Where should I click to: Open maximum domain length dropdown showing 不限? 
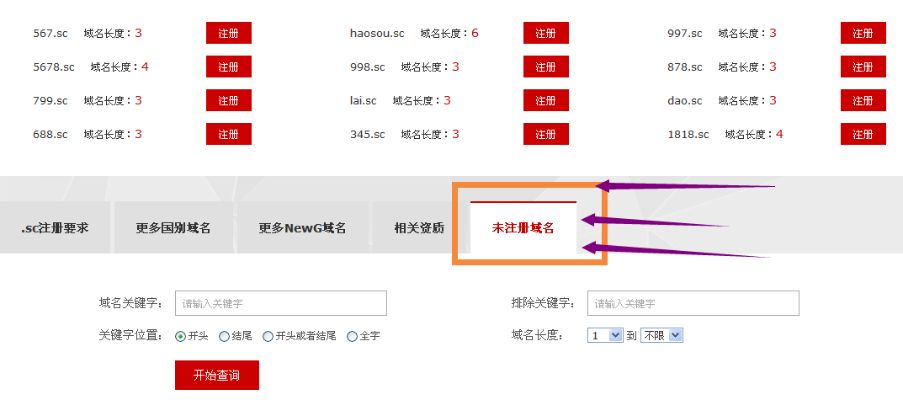point(662,335)
